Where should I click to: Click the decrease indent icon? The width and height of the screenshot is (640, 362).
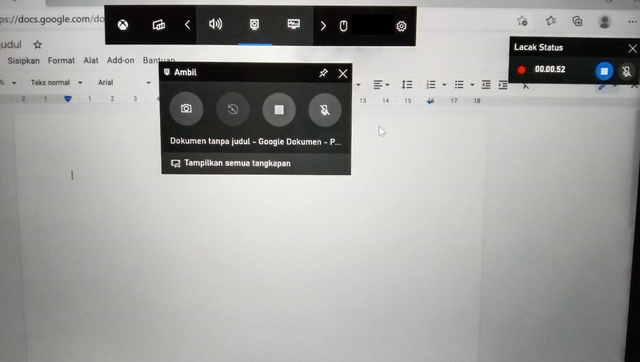(486, 84)
